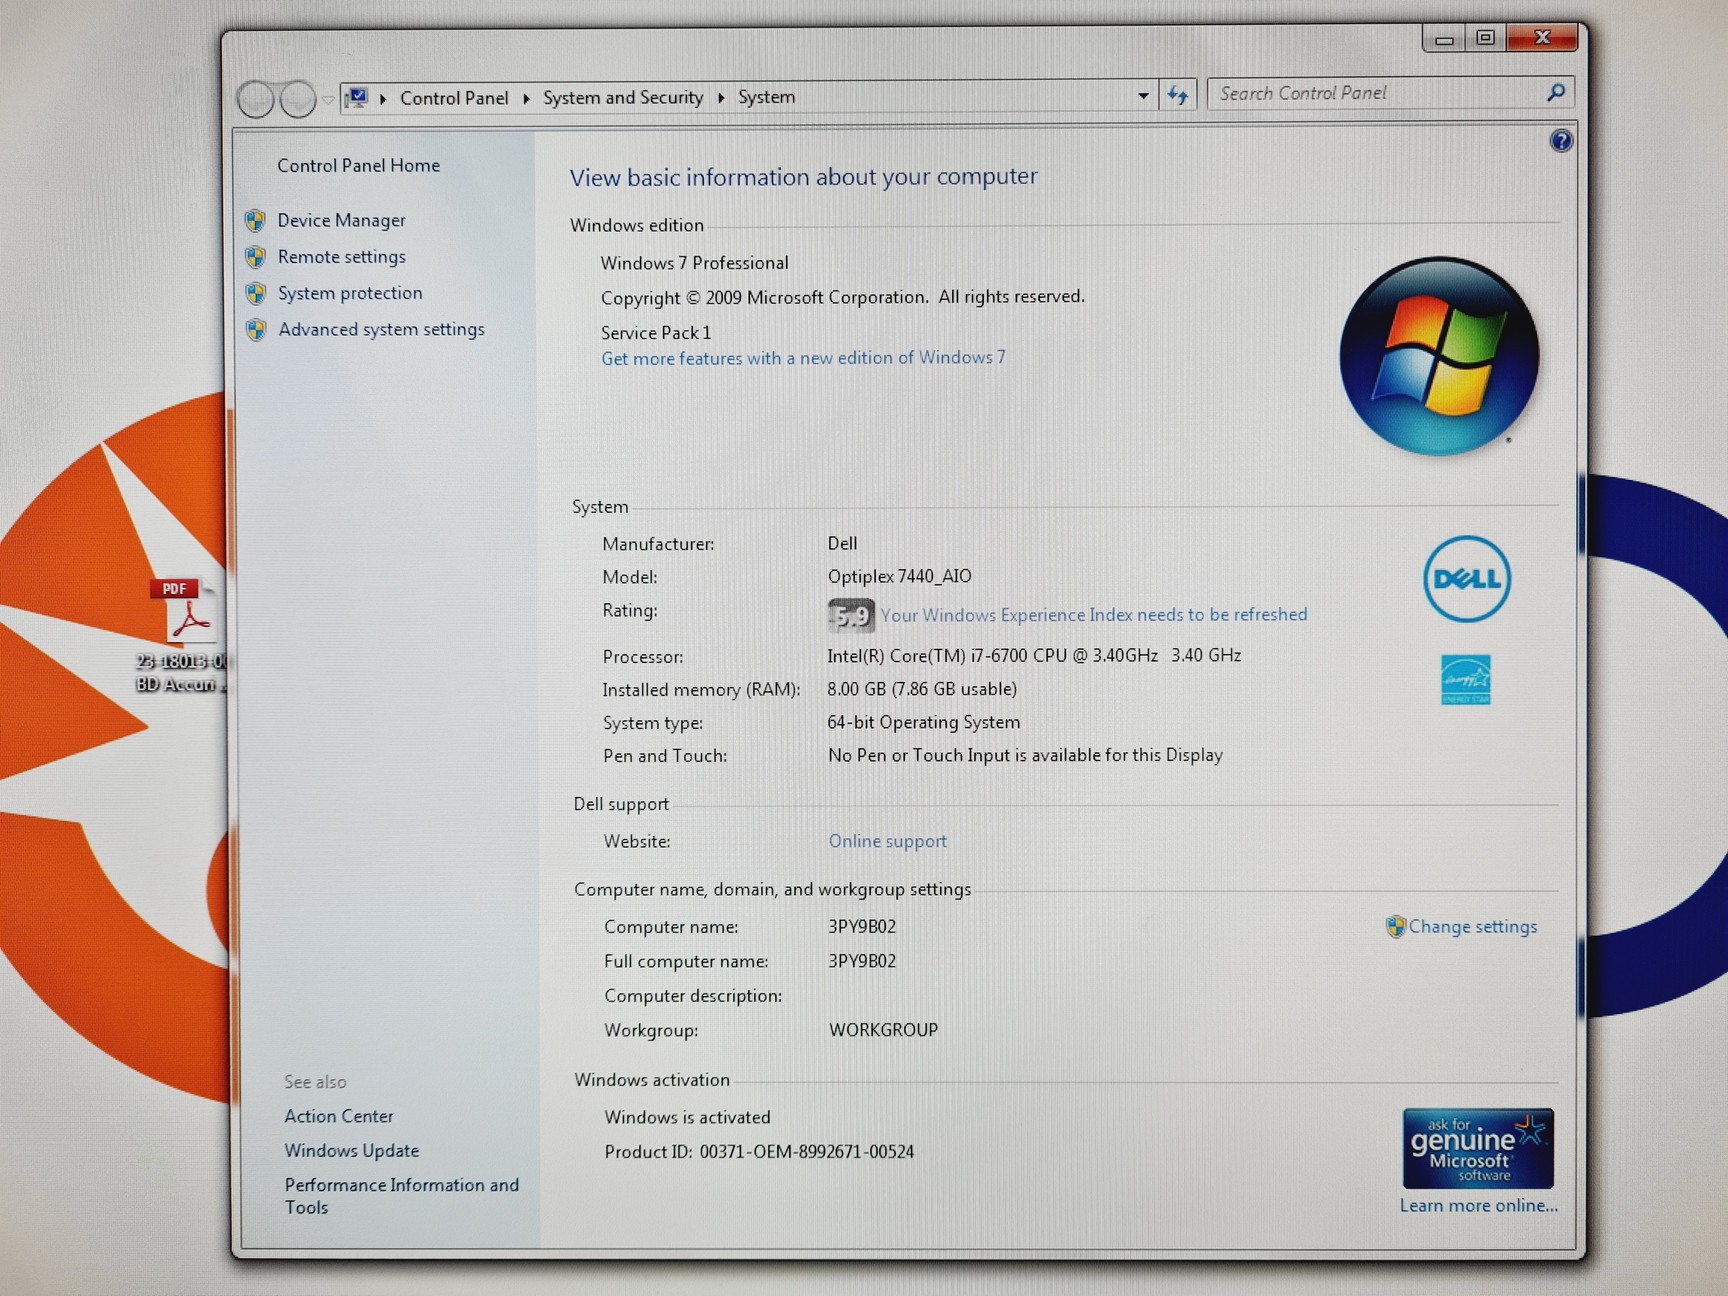Click the refresh button beside the address bar

pyautogui.click(x=1178, y=96)
